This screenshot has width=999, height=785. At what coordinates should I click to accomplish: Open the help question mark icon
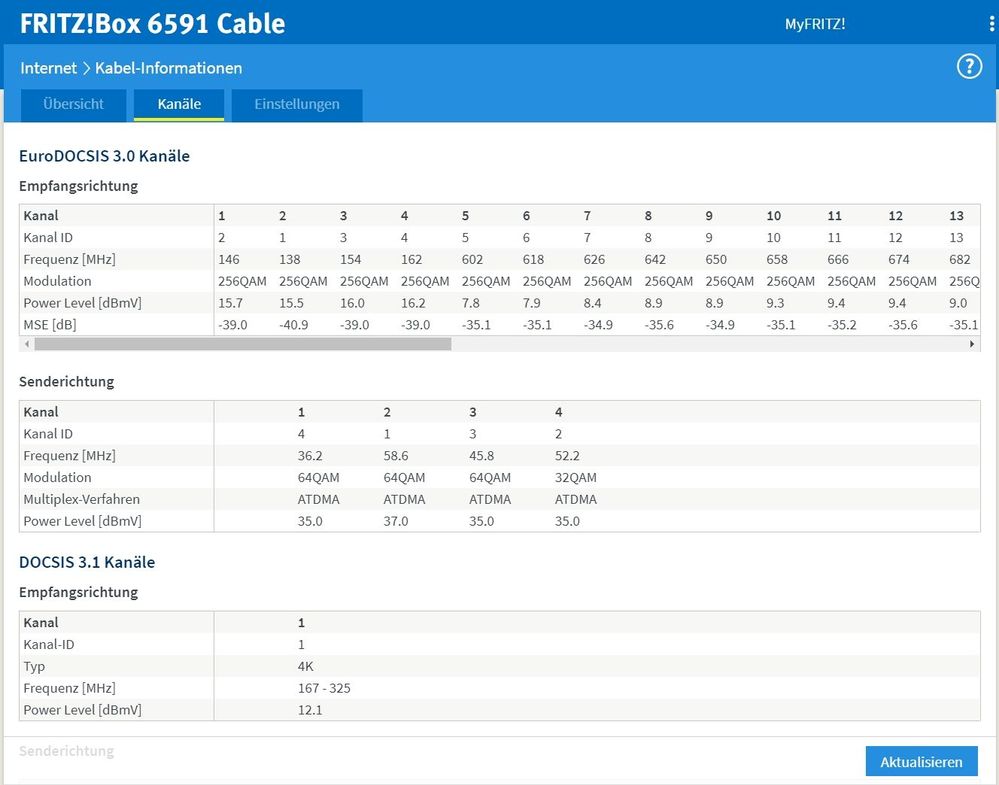coord(969,67)
